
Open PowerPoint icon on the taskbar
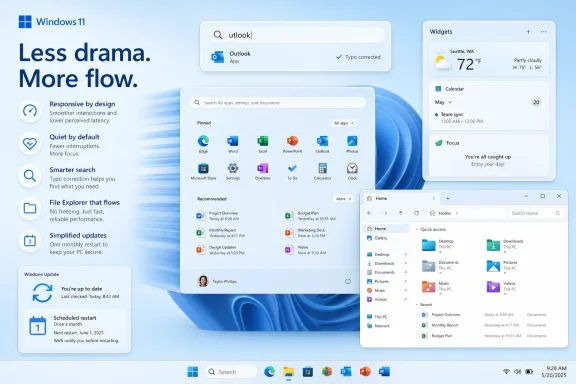(365, 372)
